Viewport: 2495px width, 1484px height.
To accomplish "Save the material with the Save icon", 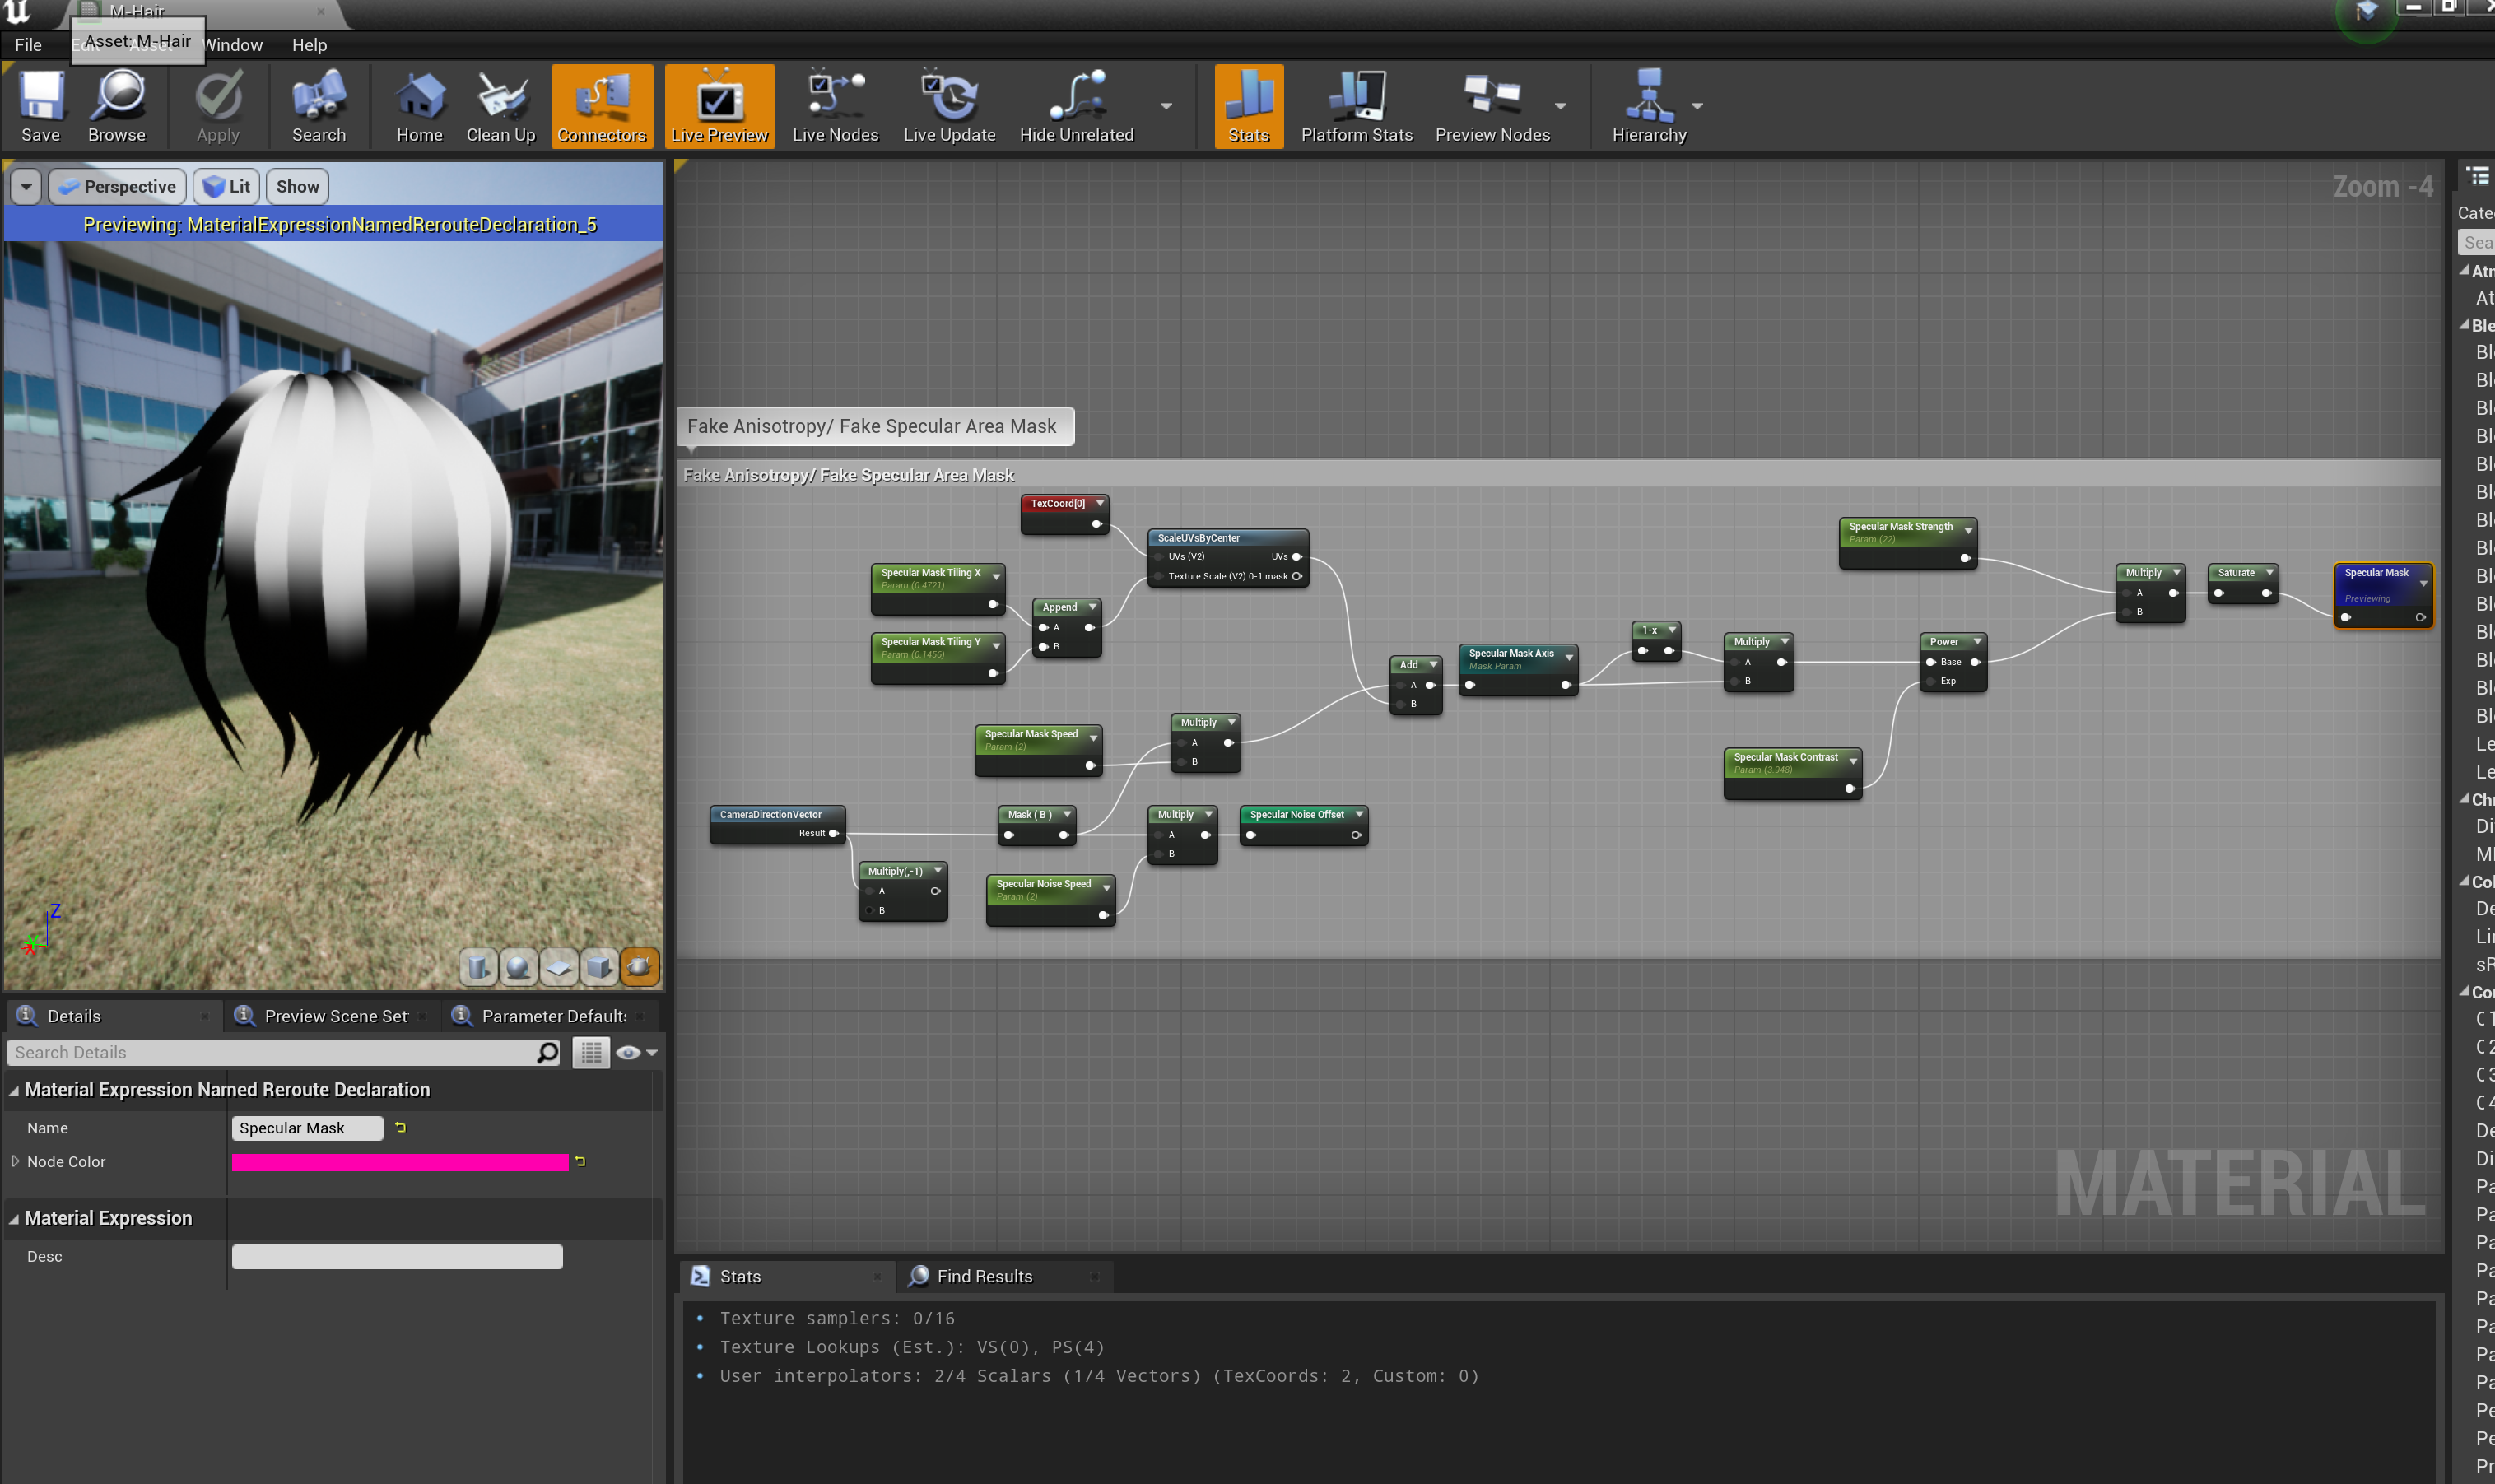I will pos(41,107).
